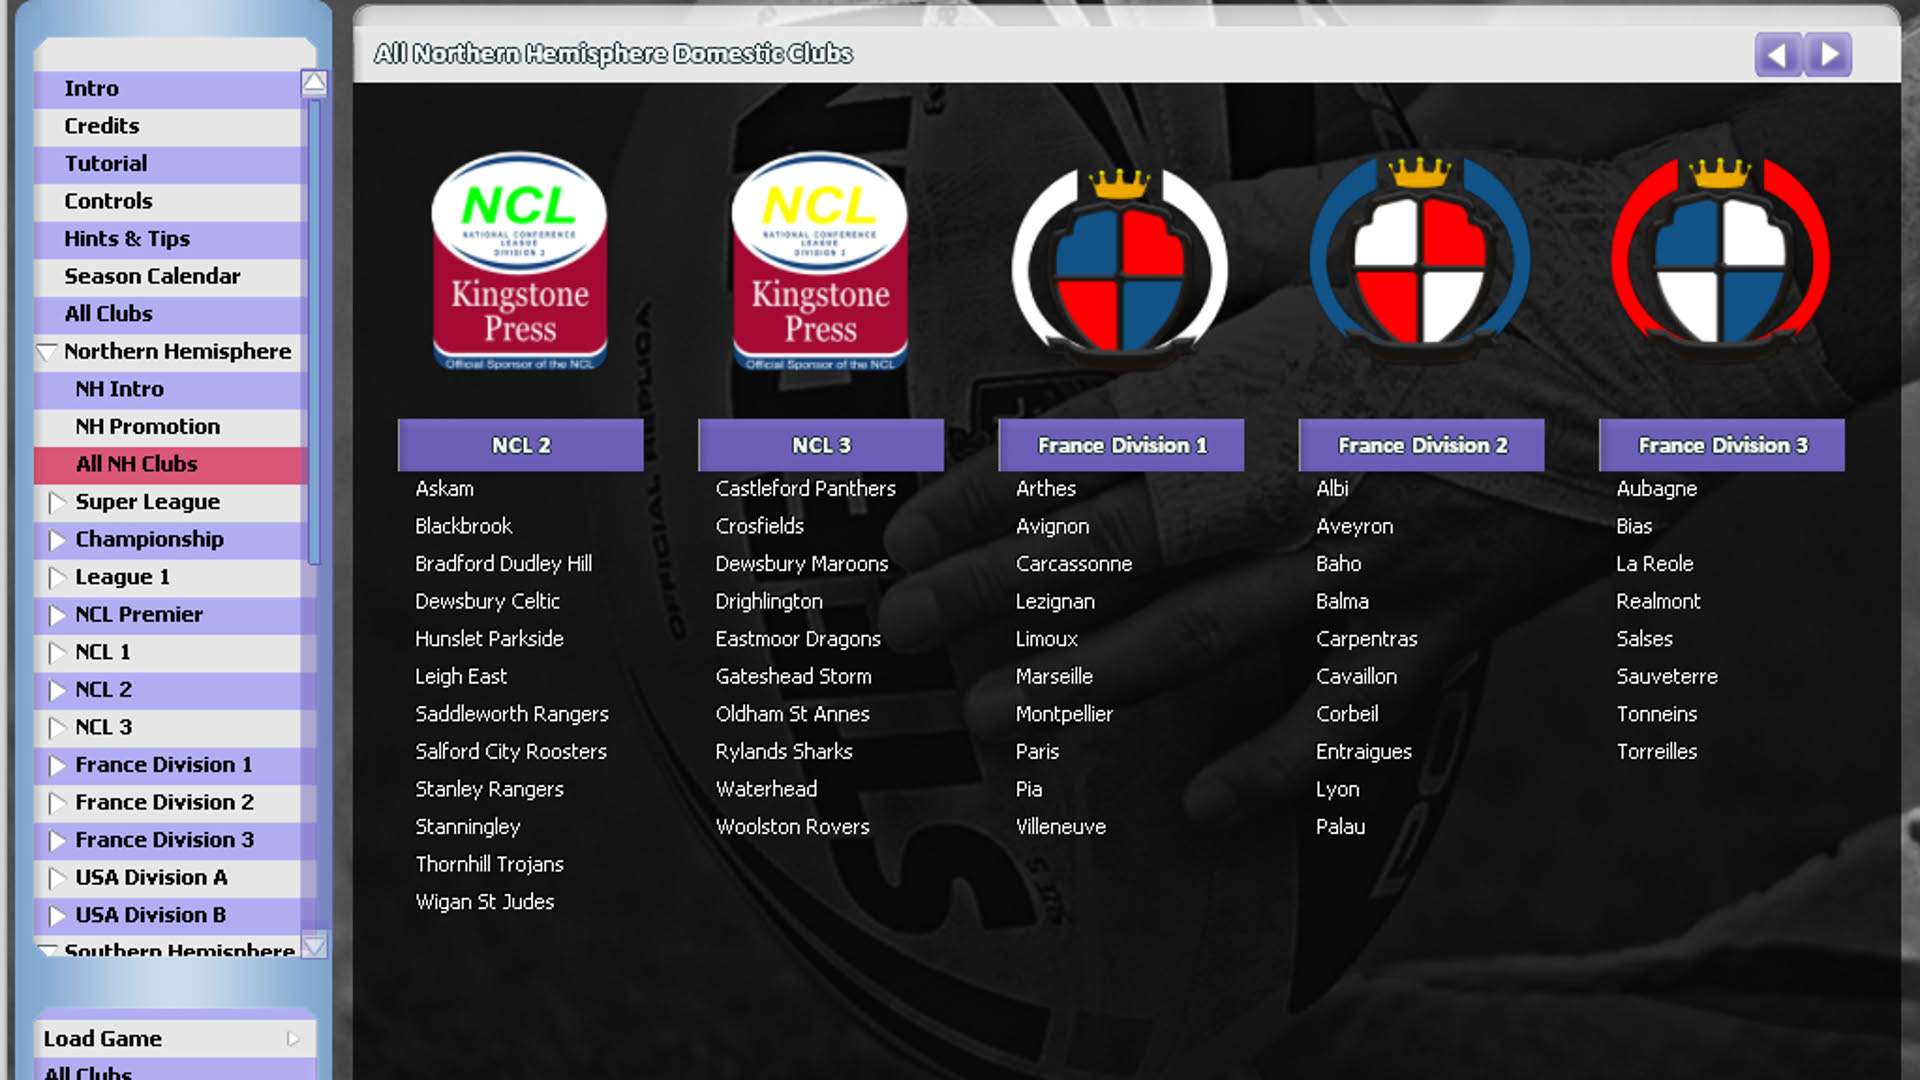Screen dimensions: 1920x1080
Task: Select the NH Intro item
Action: pyautogui.click(x=167, y=389)
